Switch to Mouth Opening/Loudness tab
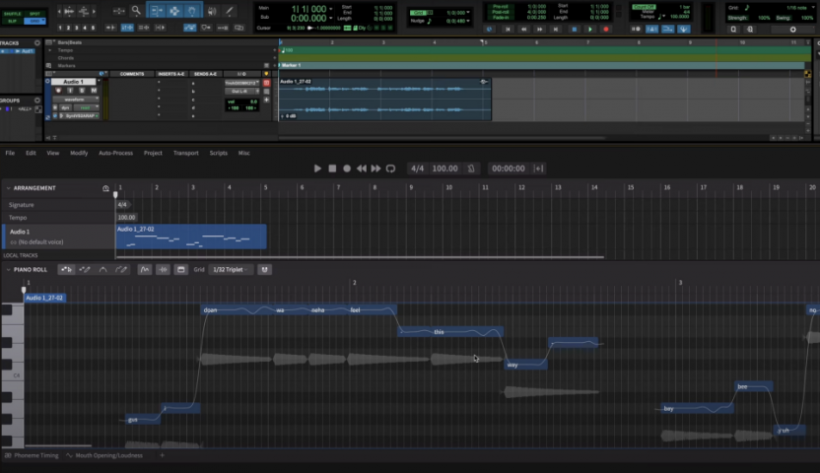820x473 pixels. click(x=105, y=456)
